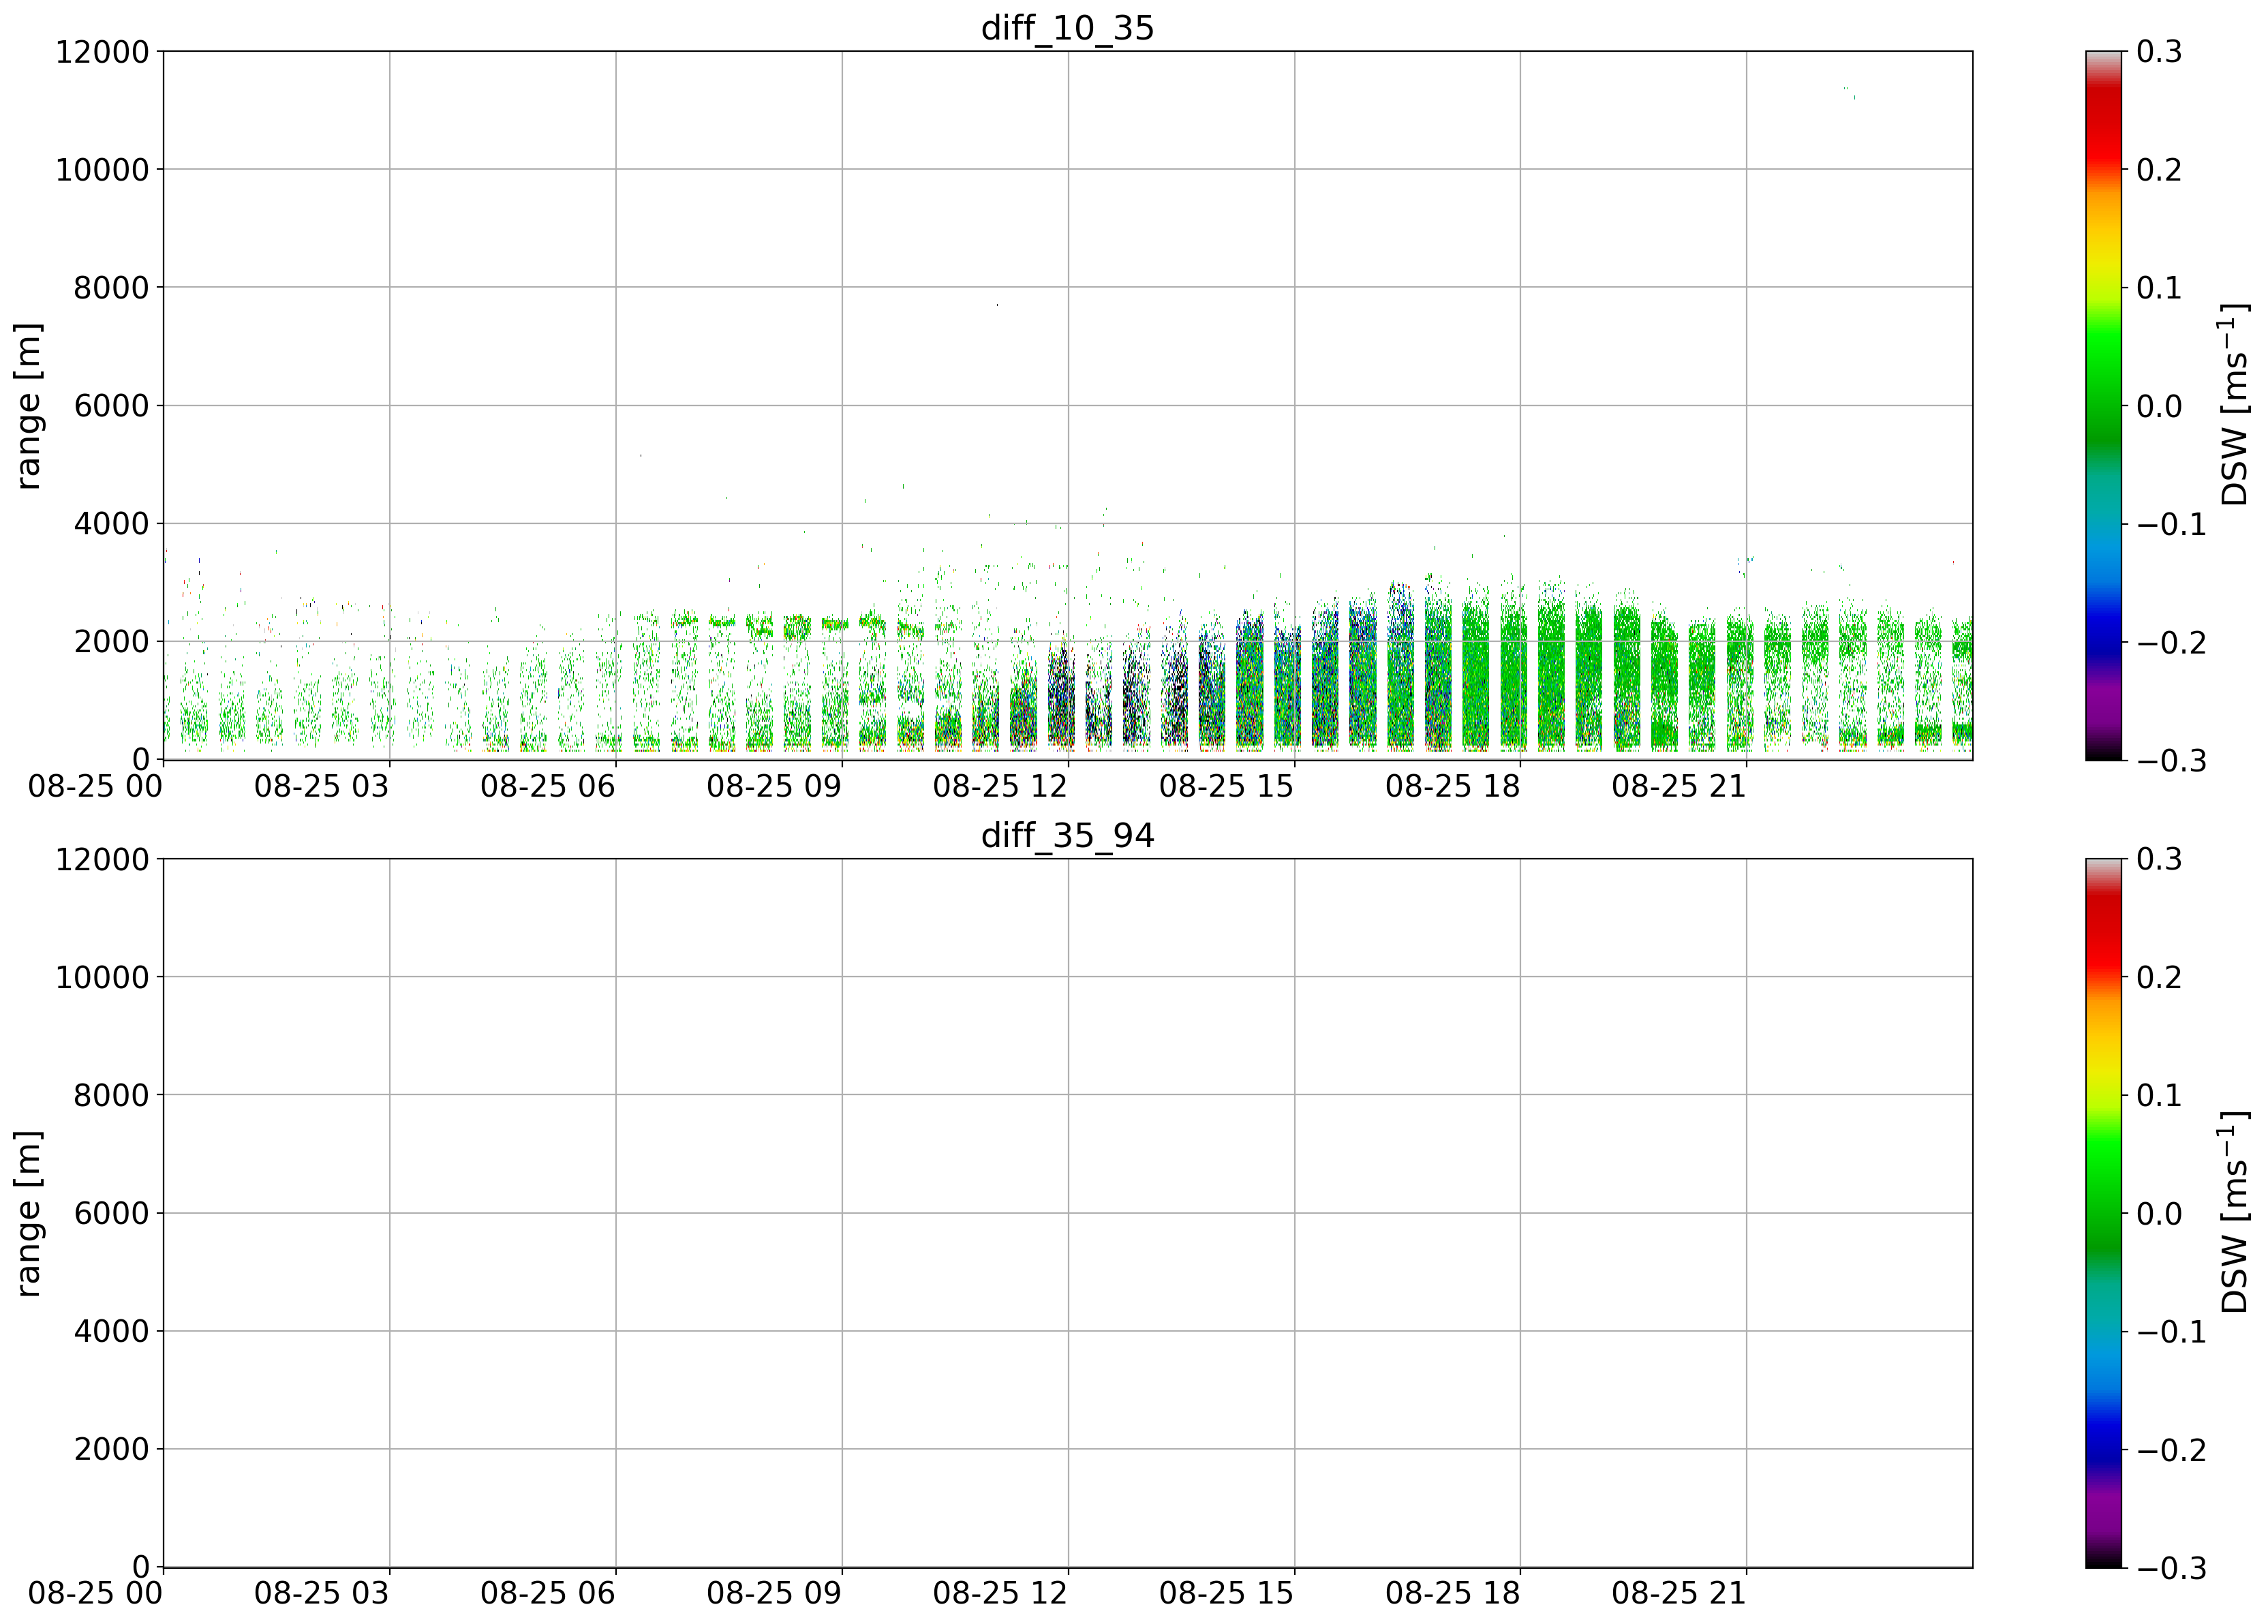The image size is (2268, 1624).
Task: Click the 08-25 12 time tick under diff_10_35
Action: tap(1000, 786)
